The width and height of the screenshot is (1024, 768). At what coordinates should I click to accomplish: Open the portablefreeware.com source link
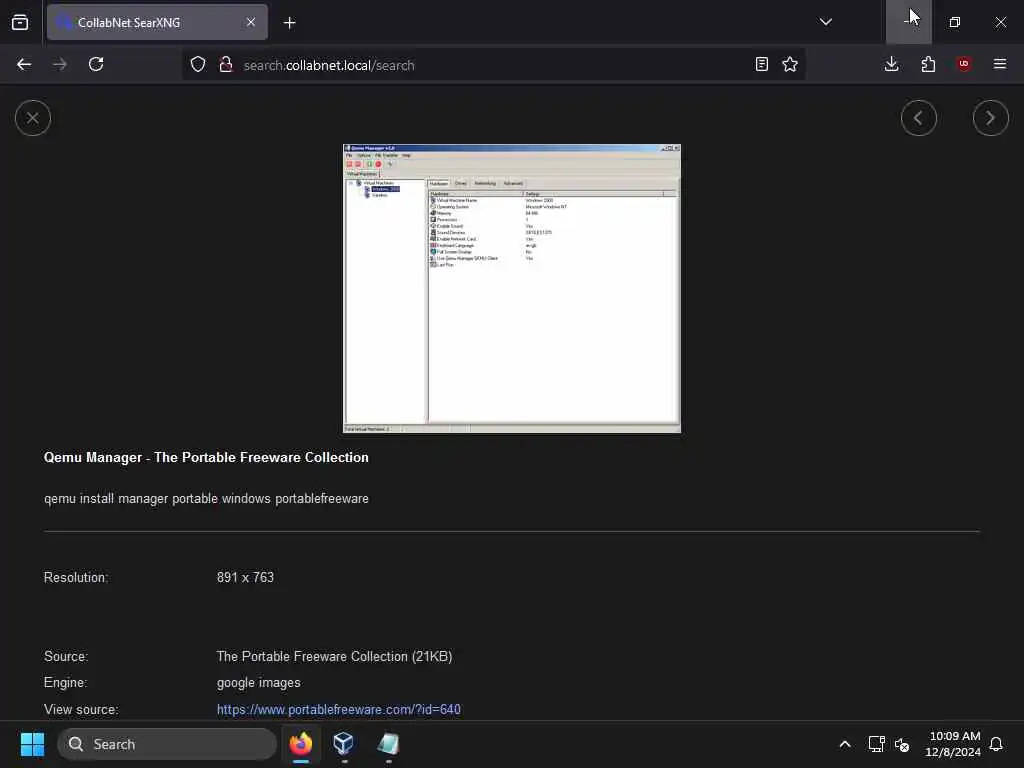click(338, 709)
